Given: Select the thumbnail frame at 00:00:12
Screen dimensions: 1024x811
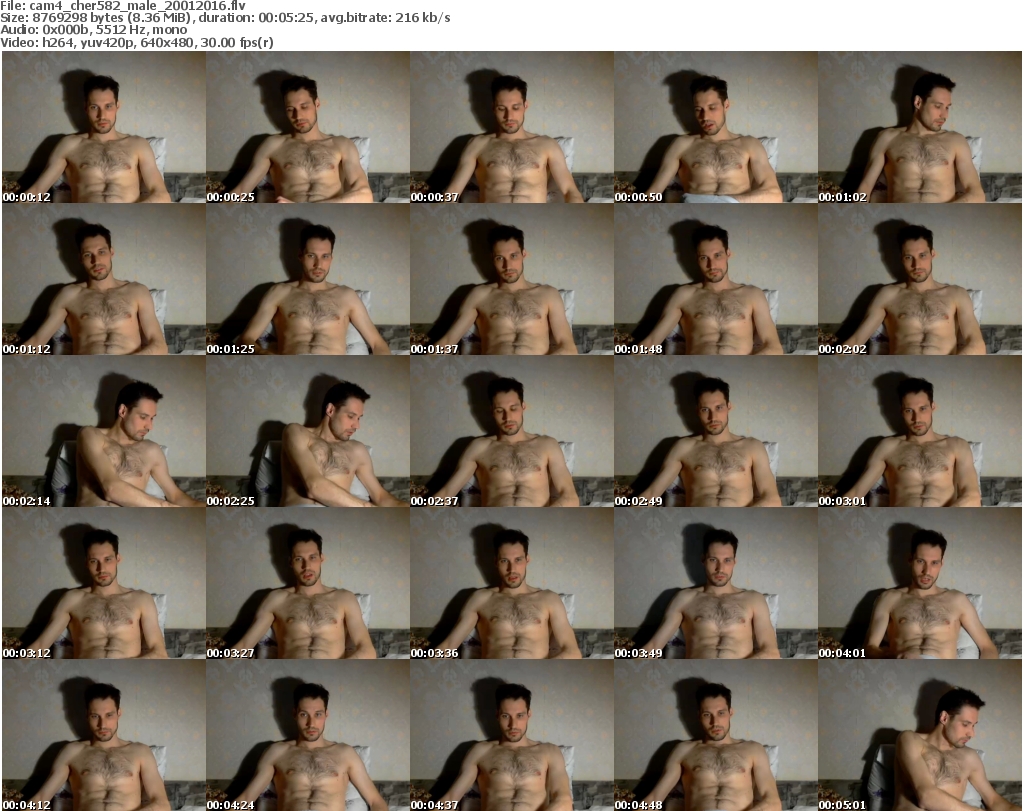Looking at the screenshot, I should (x=104, y=127).
